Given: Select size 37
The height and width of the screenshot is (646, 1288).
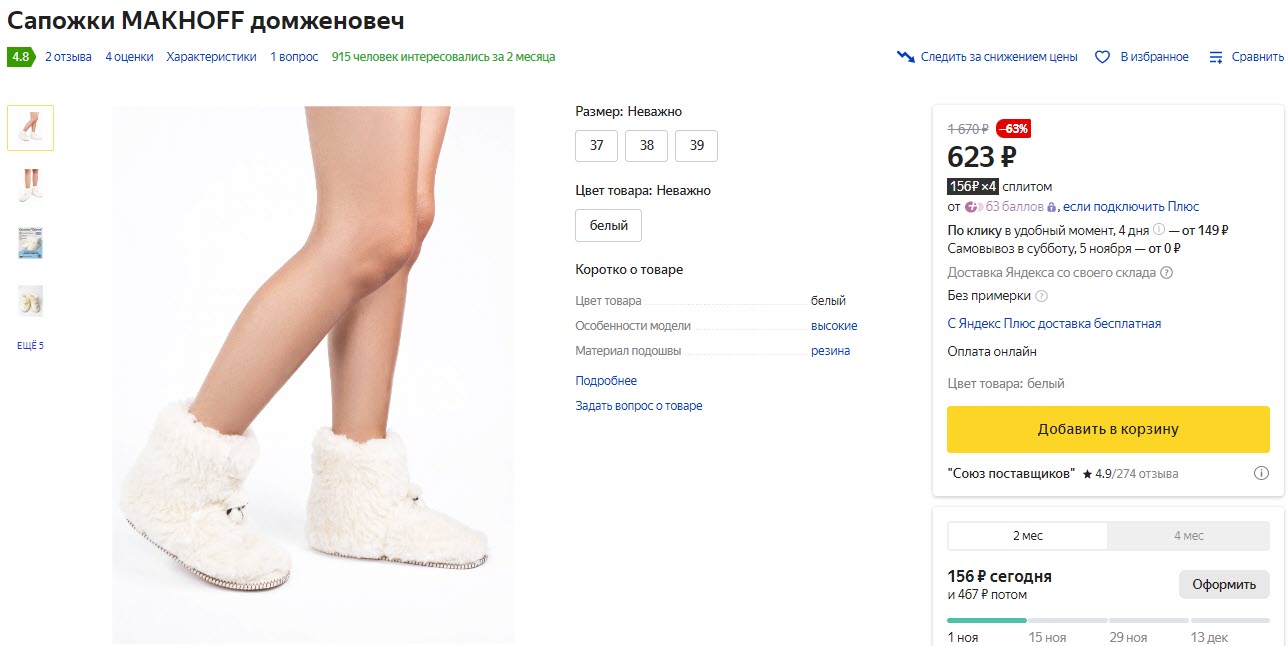Looking at the screenshot, I should pyautogui.click(x=597, y=146).
